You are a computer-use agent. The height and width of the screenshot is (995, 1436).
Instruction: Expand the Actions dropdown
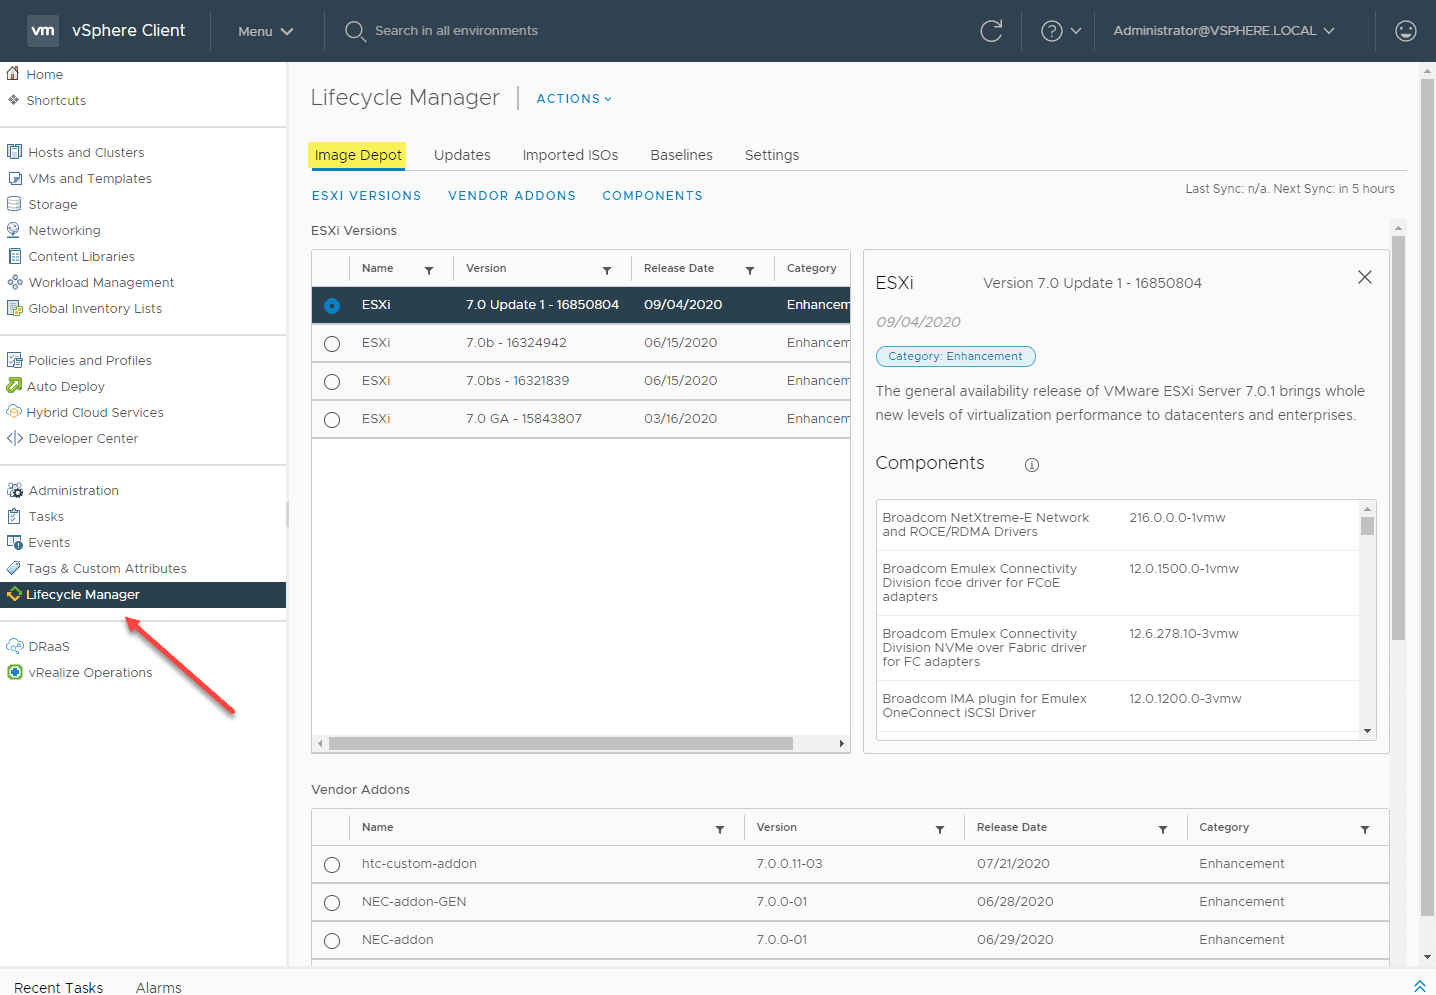574,98
